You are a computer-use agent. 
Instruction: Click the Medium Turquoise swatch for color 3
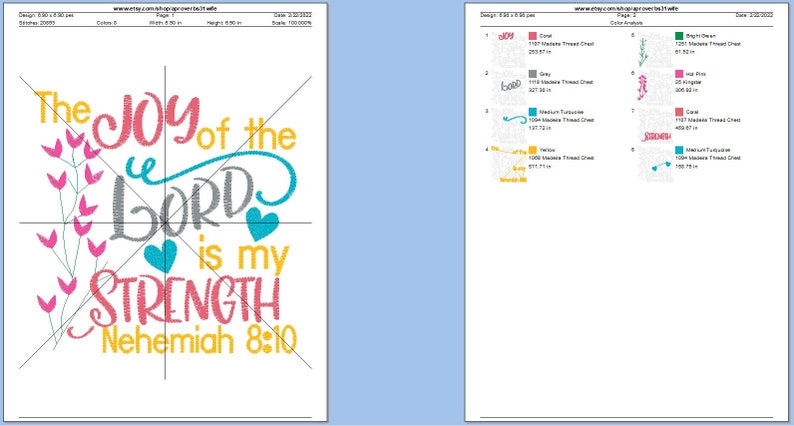[x=533, y=112]
